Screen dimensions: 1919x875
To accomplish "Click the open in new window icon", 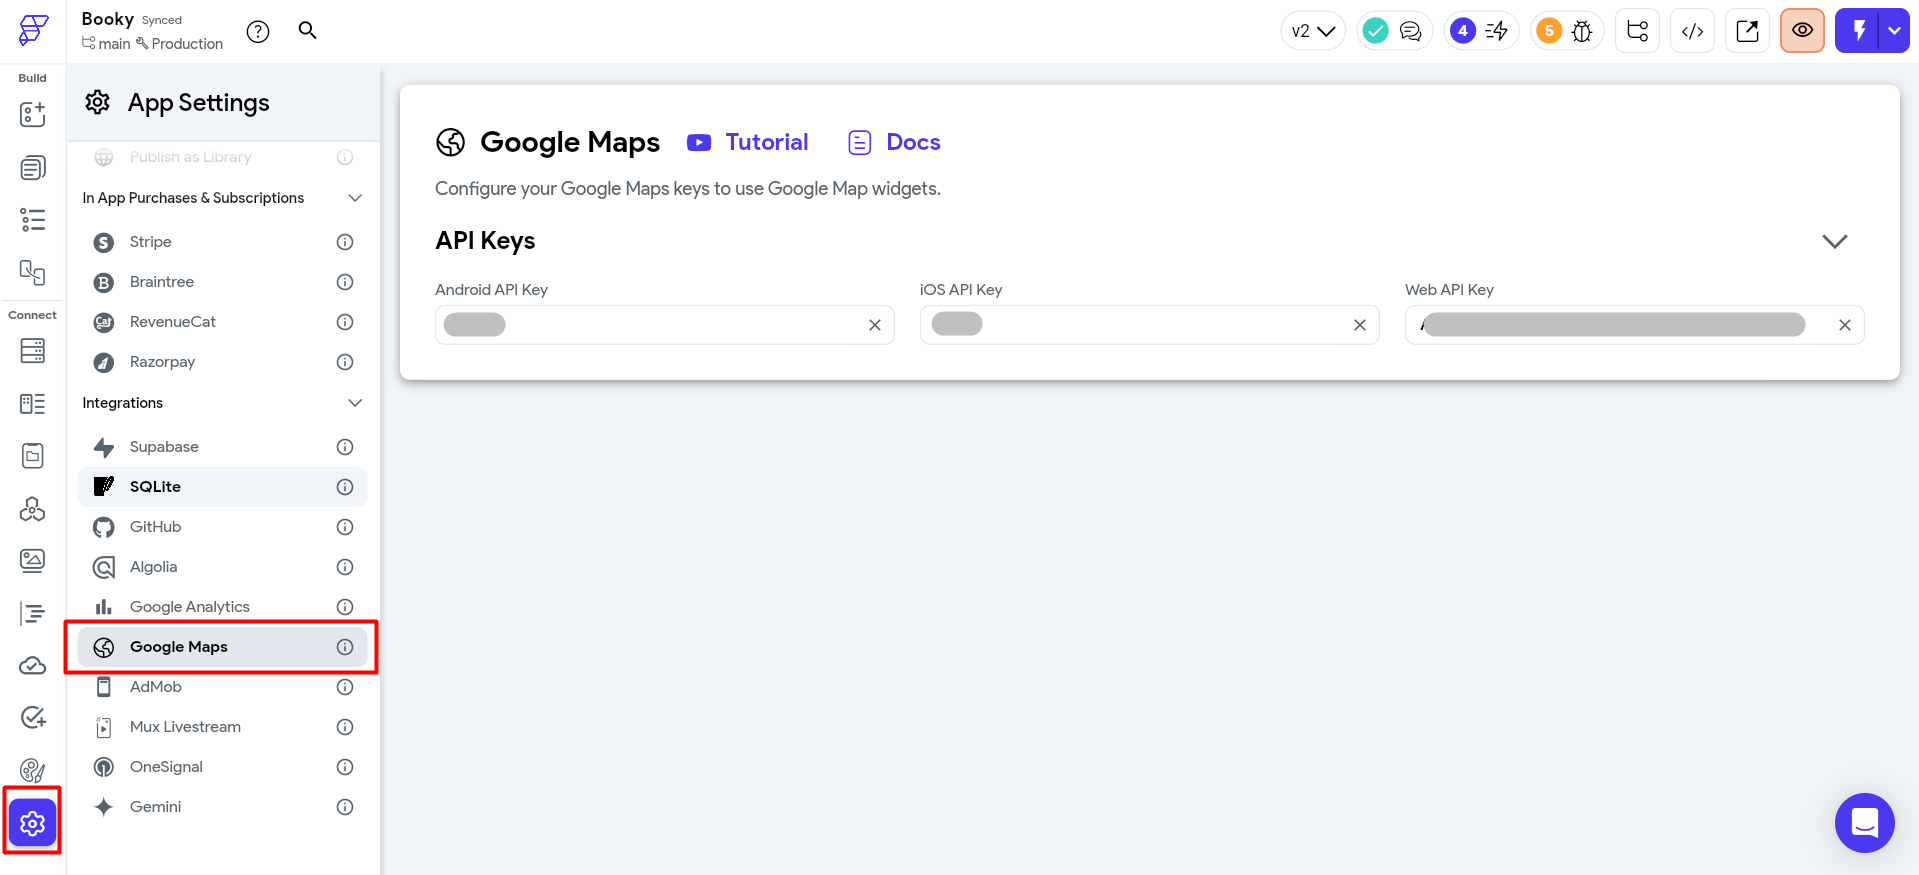I will [1748, 31].
